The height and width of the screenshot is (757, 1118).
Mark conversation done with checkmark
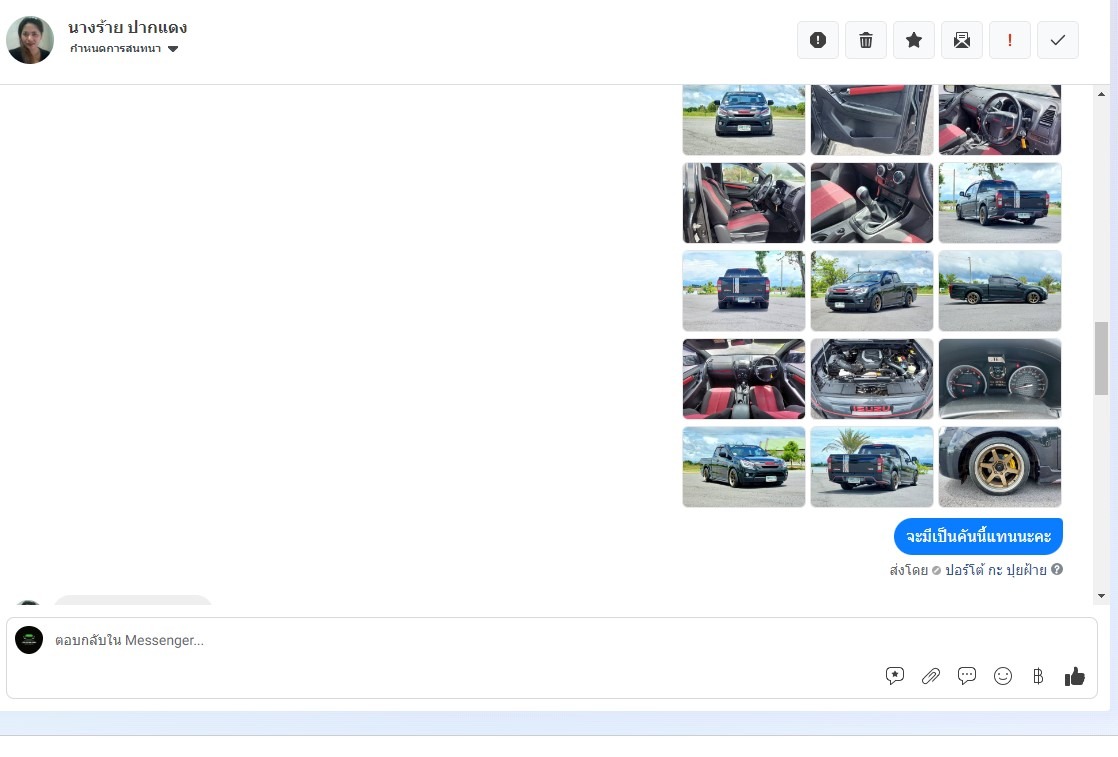1057,40
